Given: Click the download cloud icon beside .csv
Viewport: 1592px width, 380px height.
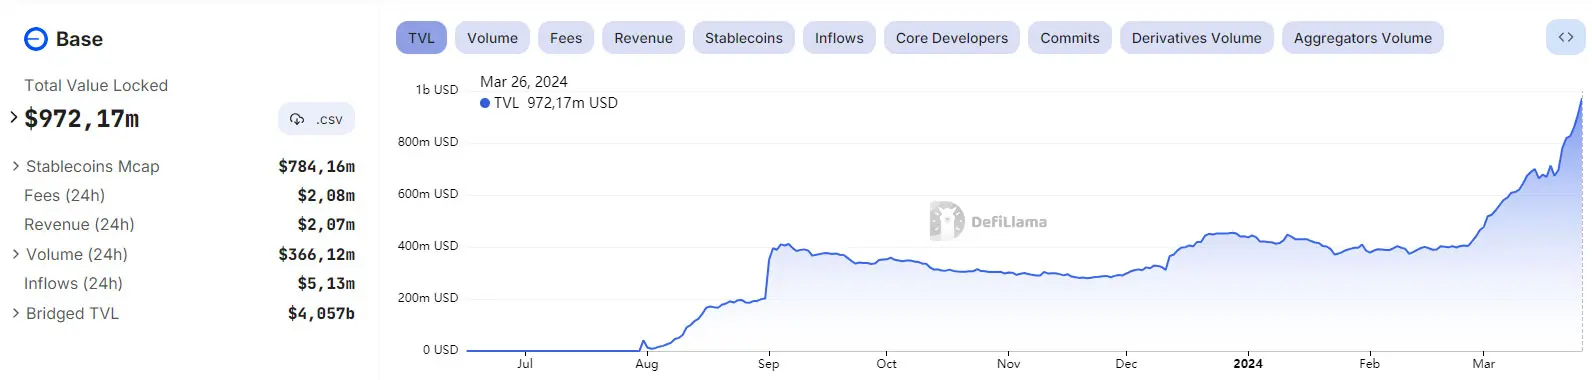Looking at the screenshot, I should click(x=297, y=119).
